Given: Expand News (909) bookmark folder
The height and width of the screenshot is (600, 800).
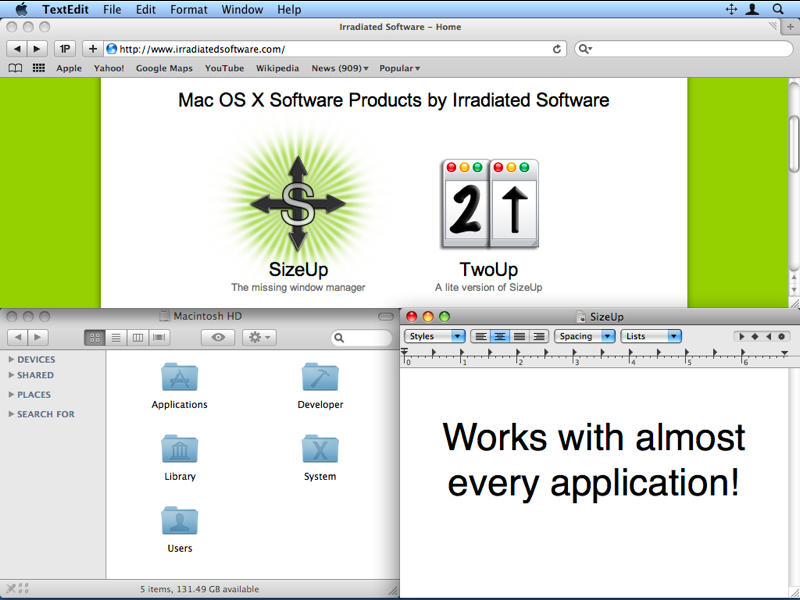Looking at the screenshot, I should [340, 68].
